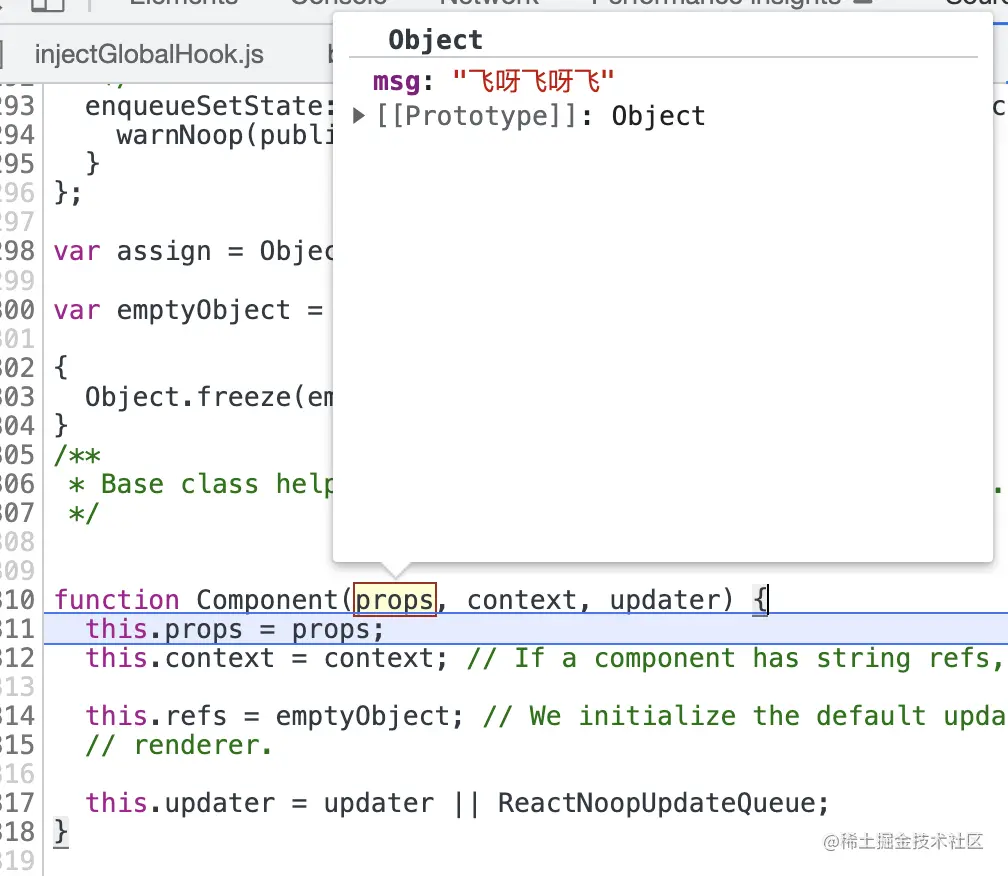Open the injectGlobalHook.js file tab
The width and height of the screenshot is (1008, 876).
pyautogui.click(x=149, y=55)
